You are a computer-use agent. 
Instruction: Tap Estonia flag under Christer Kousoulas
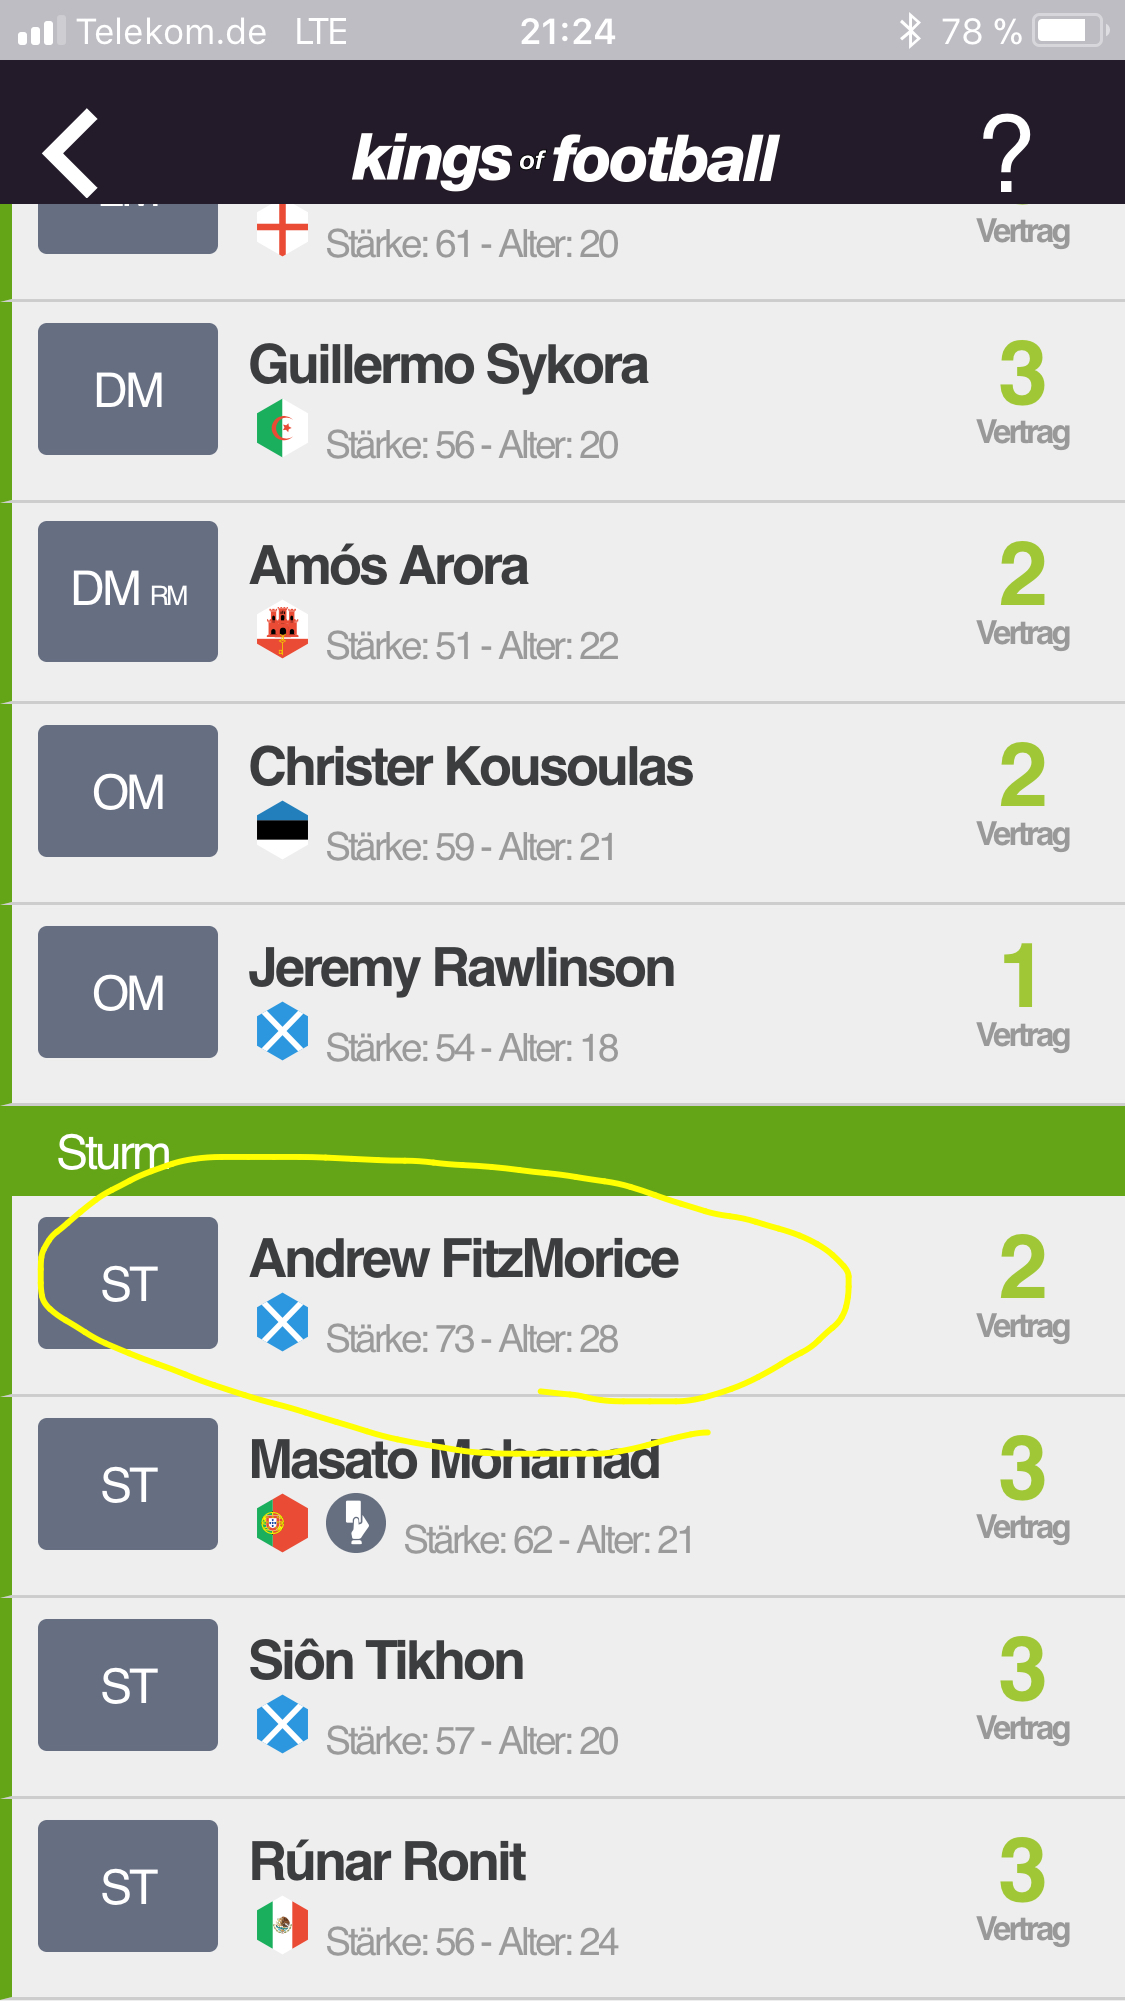point(282,831)
